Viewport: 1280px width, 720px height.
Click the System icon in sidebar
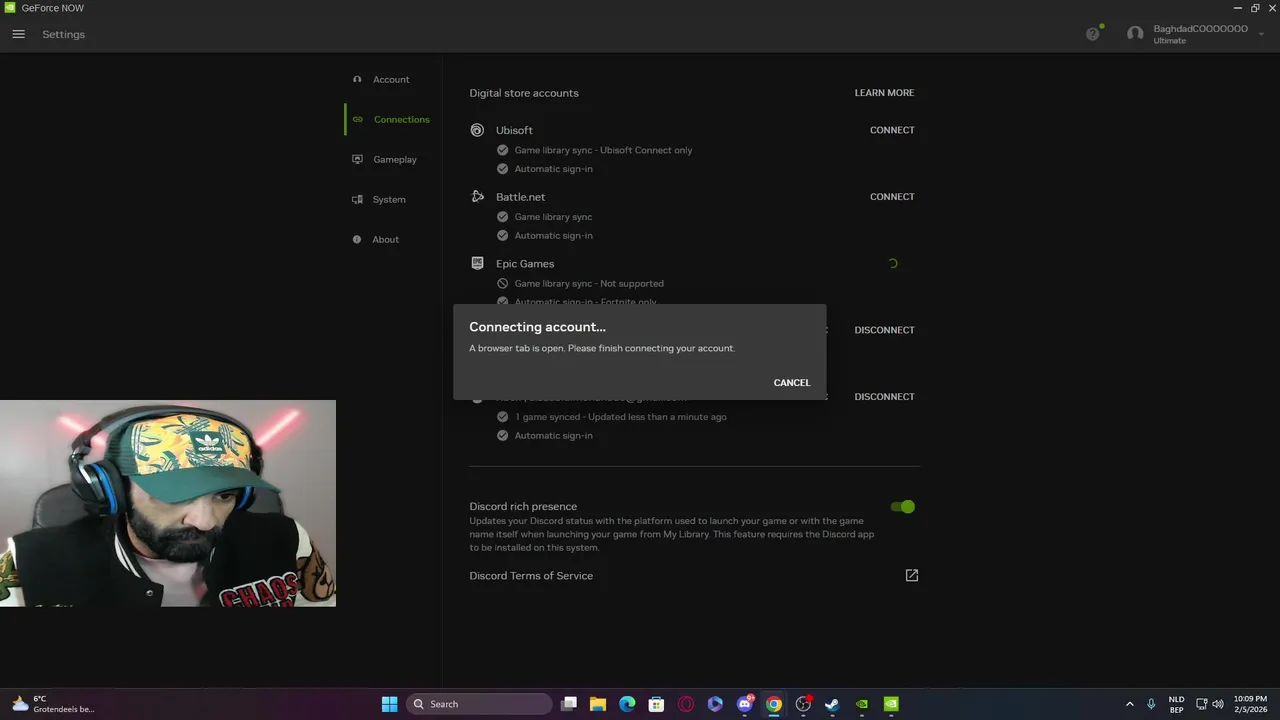tap(357, 199)
